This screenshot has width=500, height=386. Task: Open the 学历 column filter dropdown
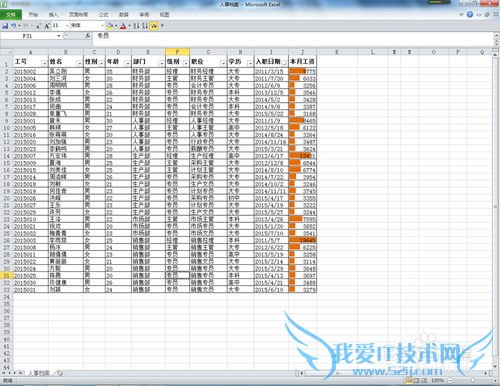[250, 63]
